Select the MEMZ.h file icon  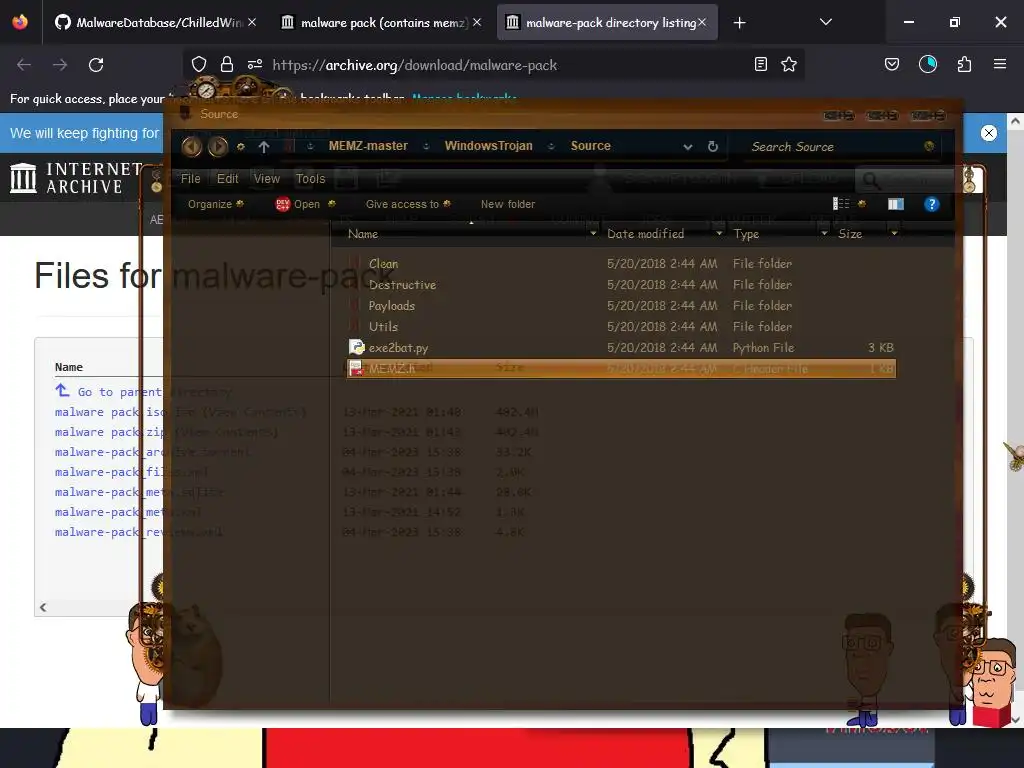pos(357,368)
